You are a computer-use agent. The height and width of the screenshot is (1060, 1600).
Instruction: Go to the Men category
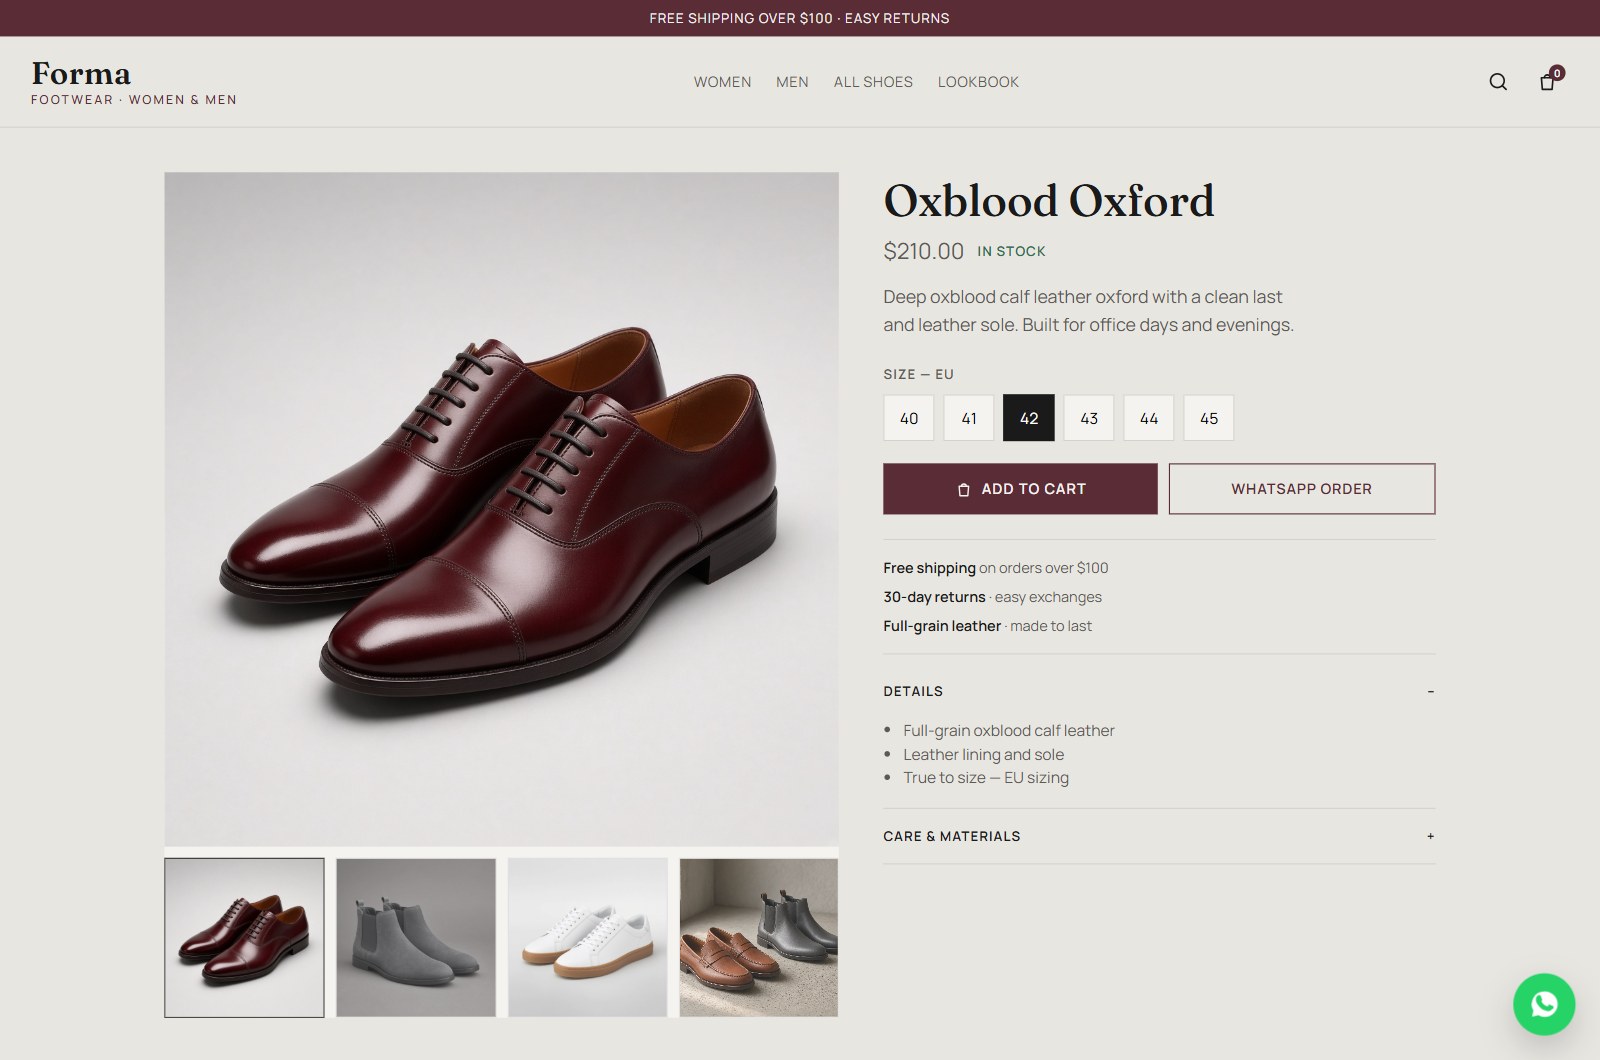792,82
